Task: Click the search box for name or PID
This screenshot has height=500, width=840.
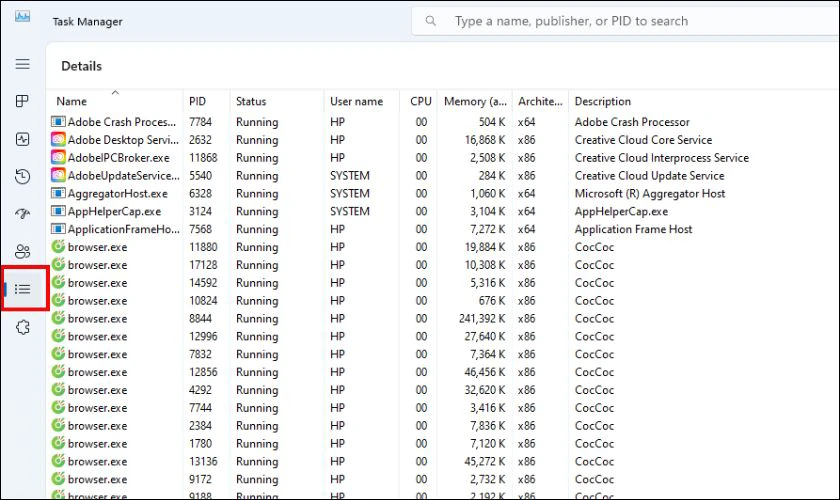Action: (x=625, y=21)
